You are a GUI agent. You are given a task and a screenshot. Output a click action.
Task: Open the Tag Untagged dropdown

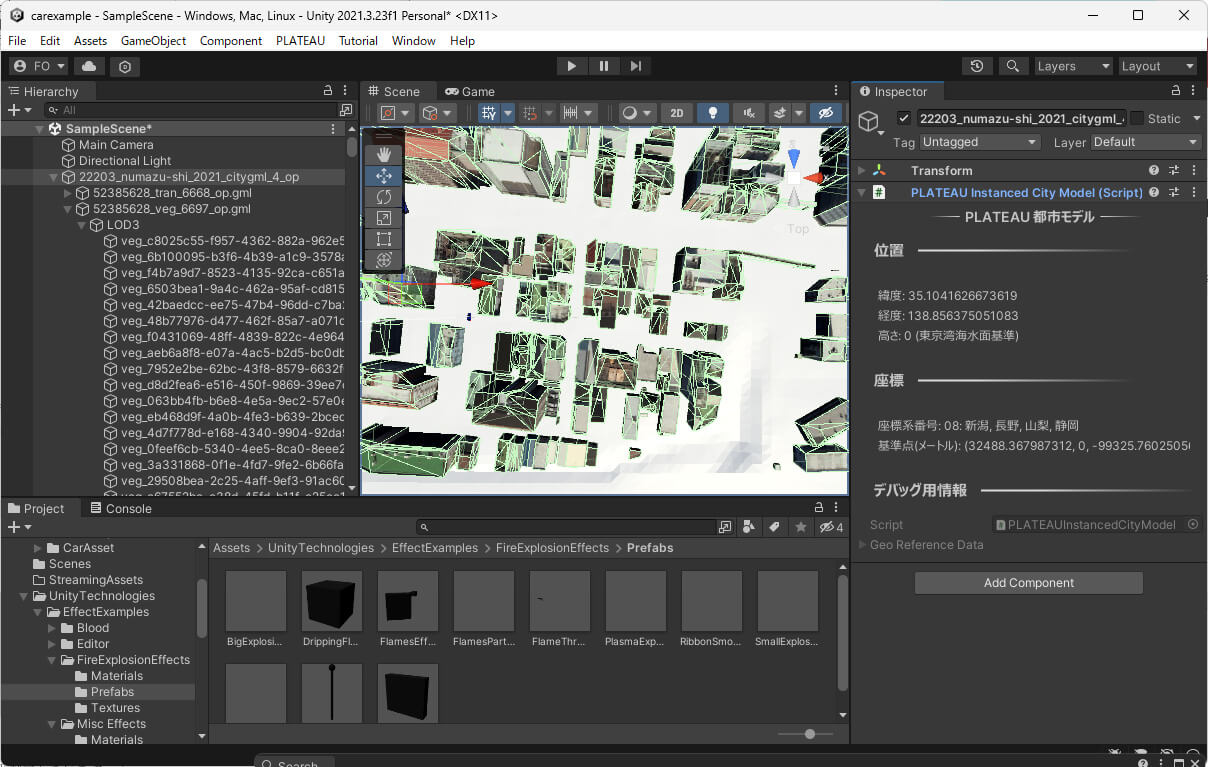point(980,142)
